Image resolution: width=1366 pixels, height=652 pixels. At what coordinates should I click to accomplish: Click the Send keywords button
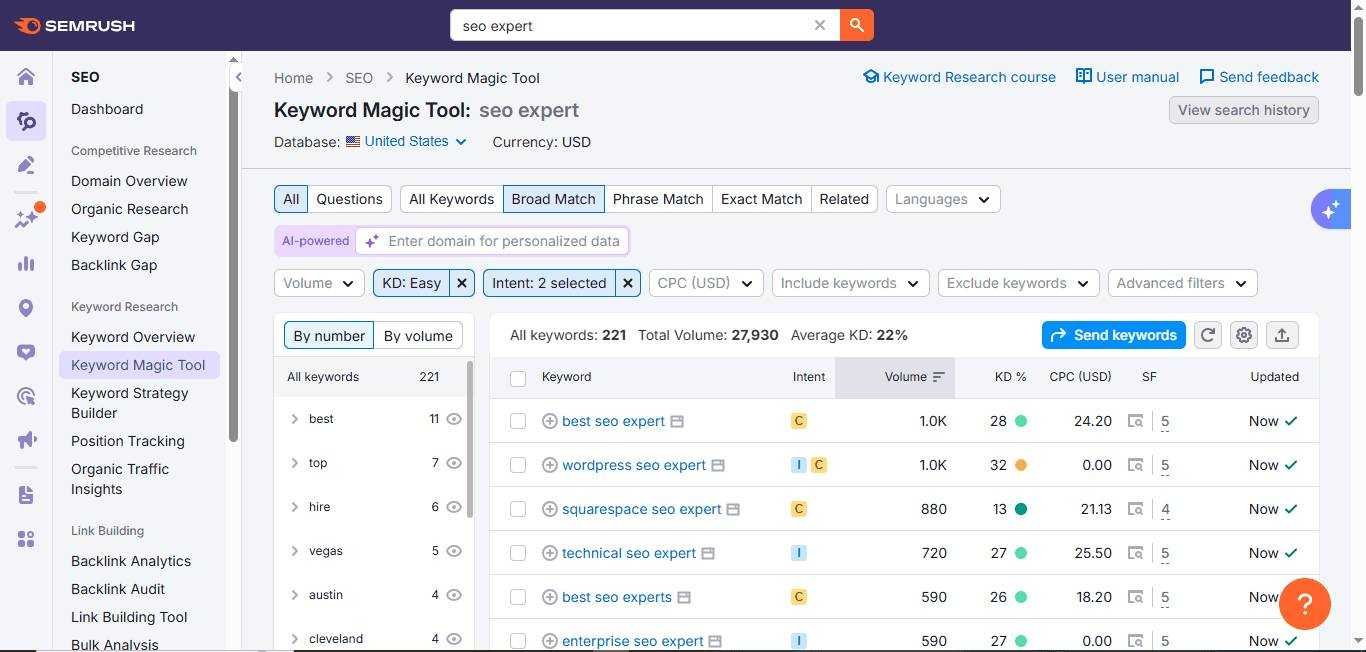tap(1113, 335)
